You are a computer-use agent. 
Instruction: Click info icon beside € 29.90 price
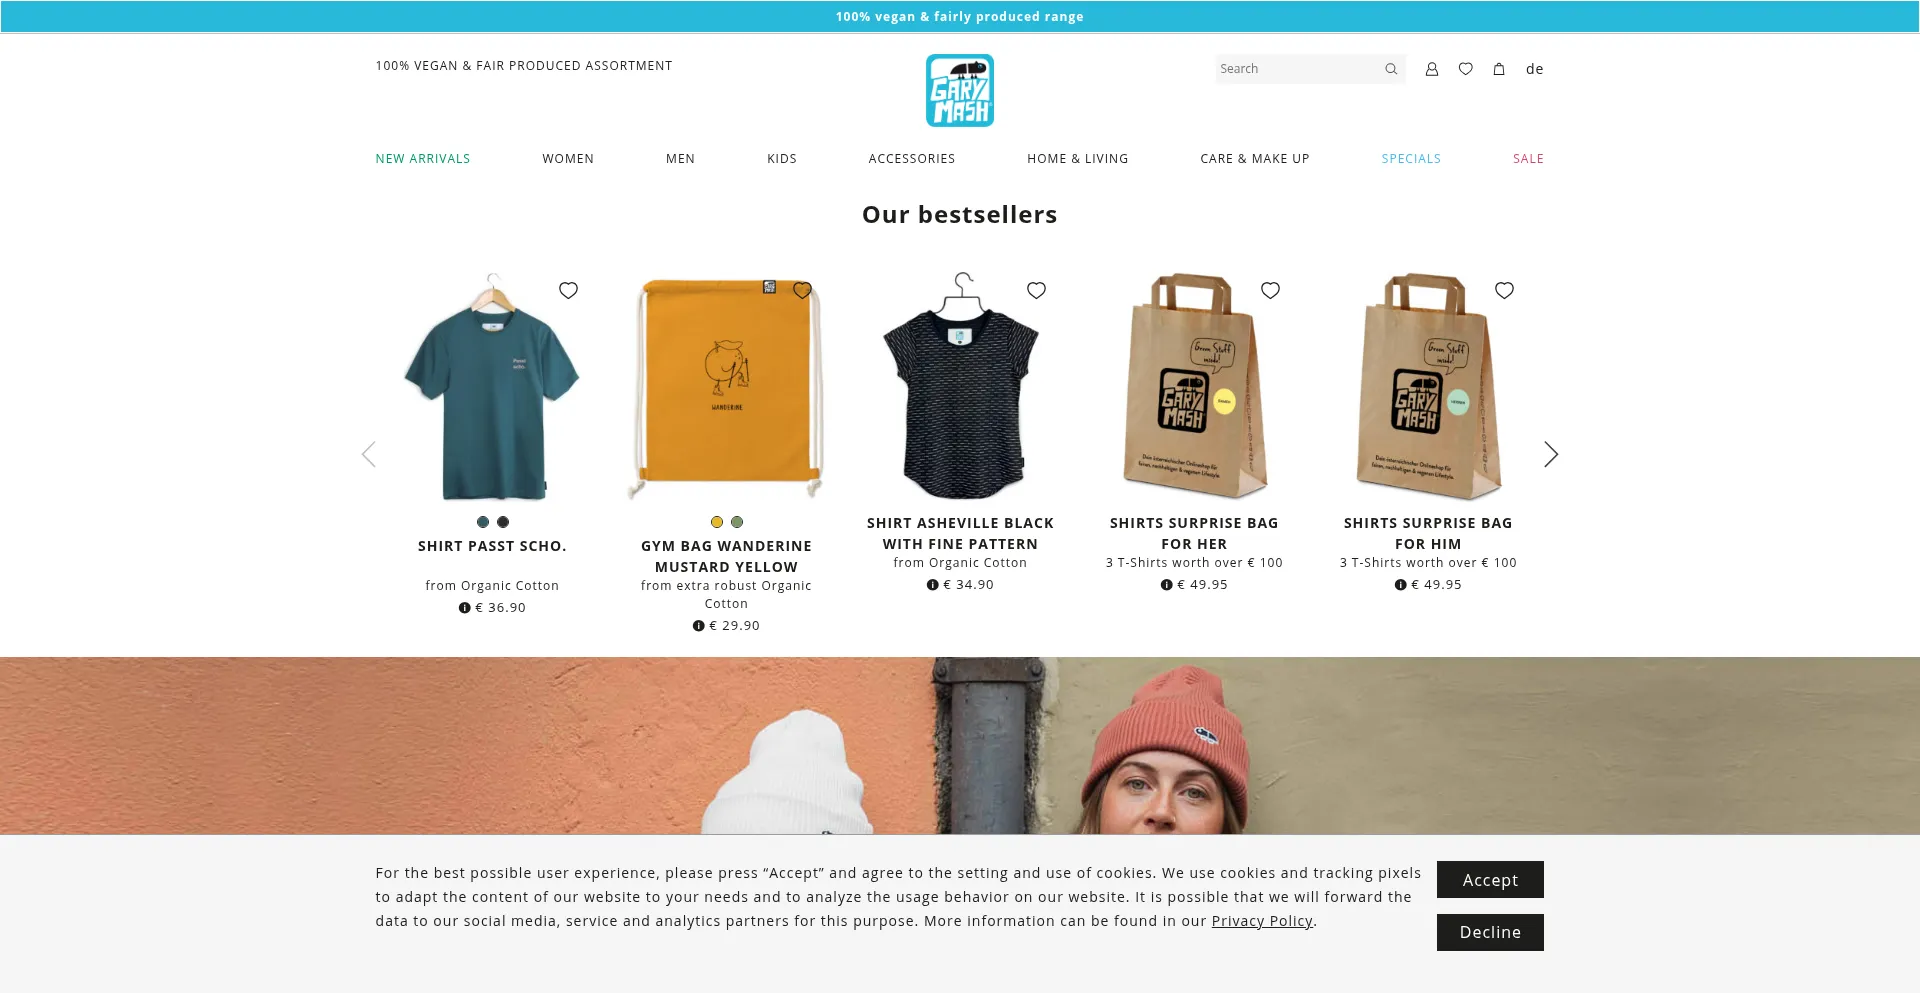(698, 626)
